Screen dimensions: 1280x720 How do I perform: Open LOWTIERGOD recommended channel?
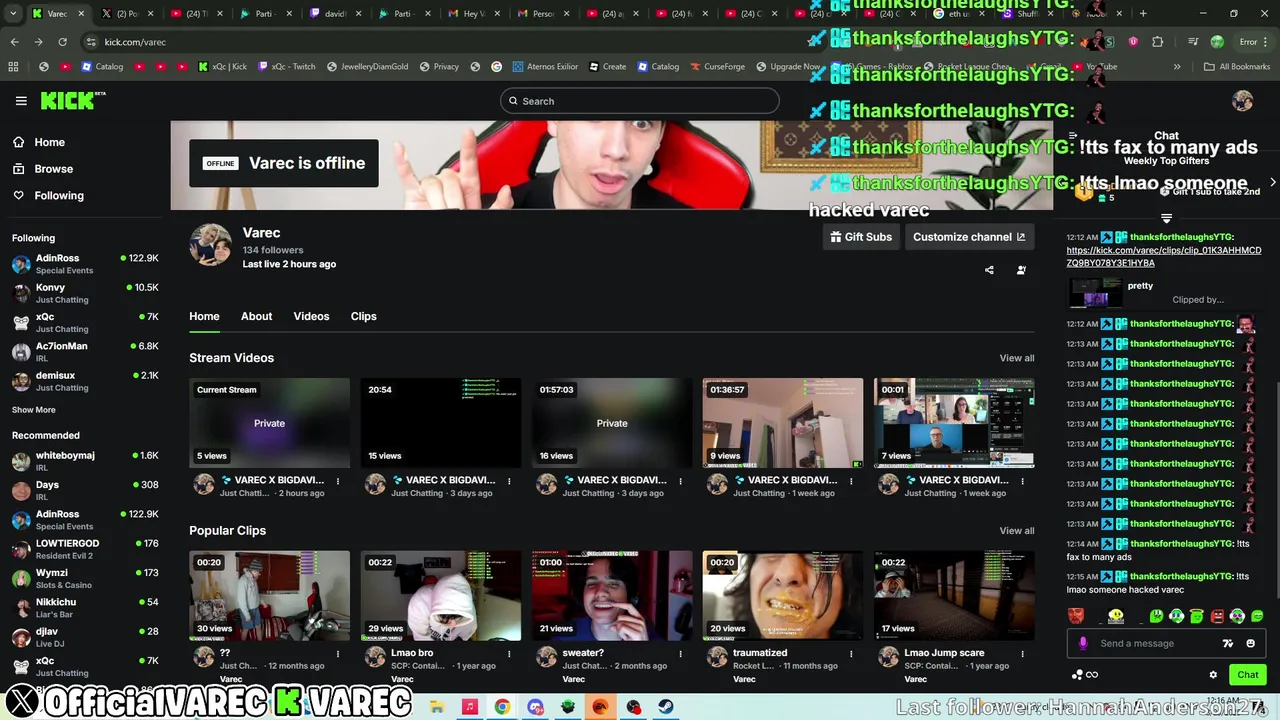click(x=85, y=548)
